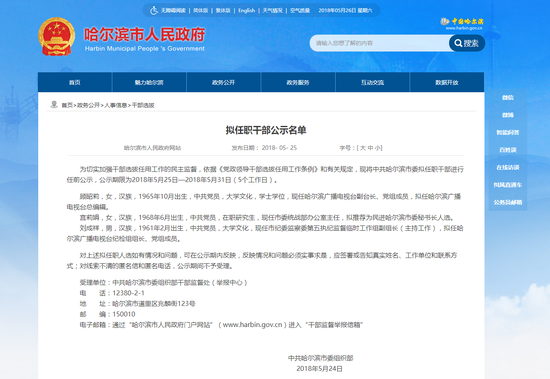Go to 政务公开 in the breadcrumb

pyautogui.click(x=88, y=105)
